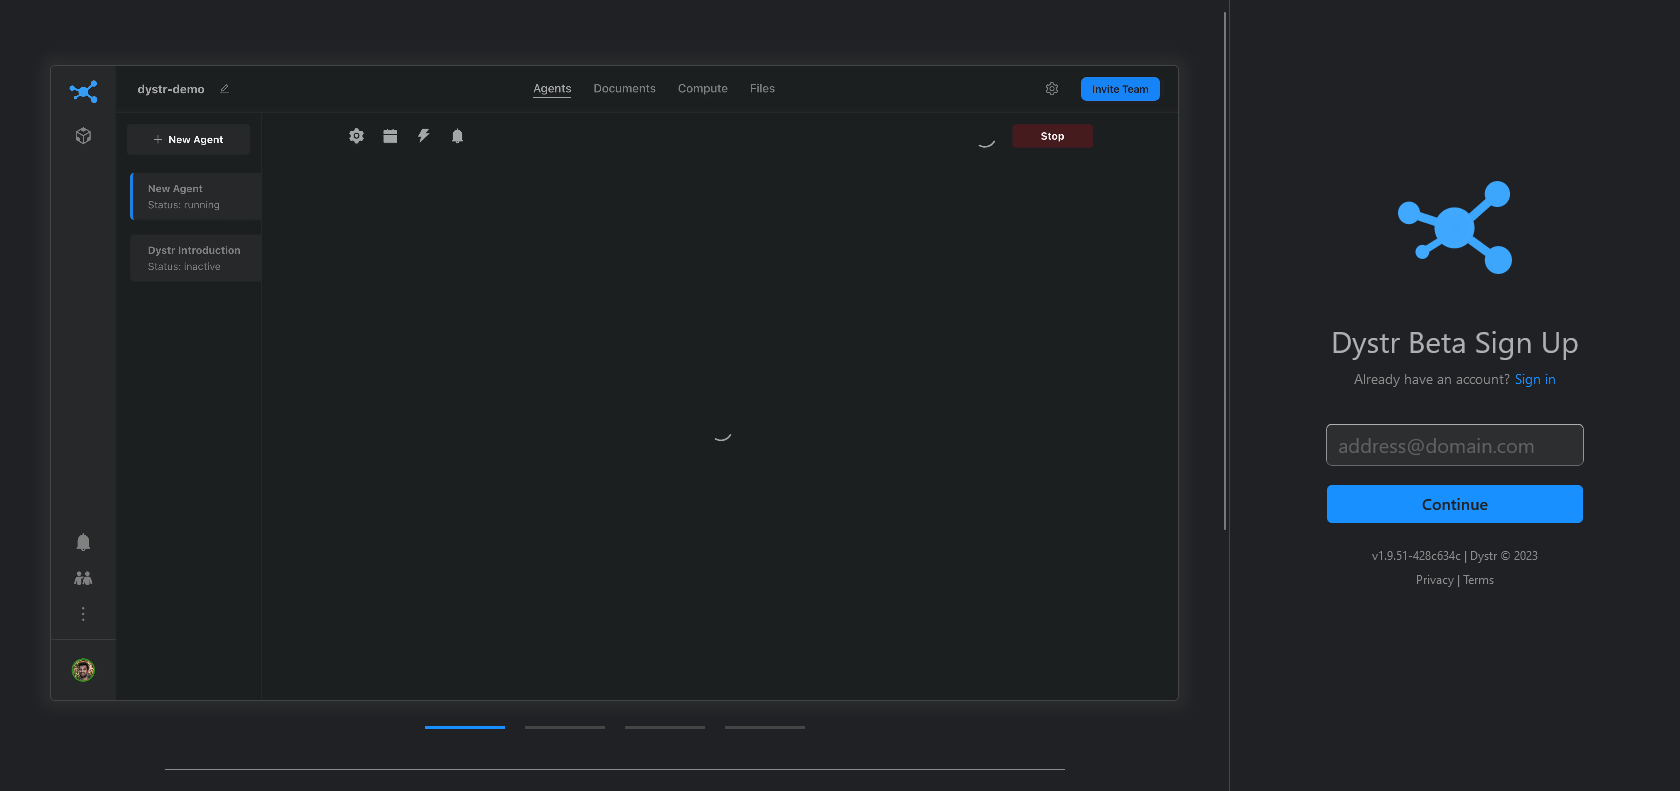
Task: Select the running New Agent list item
Action: pyautogui.click(x=196, y=196)
